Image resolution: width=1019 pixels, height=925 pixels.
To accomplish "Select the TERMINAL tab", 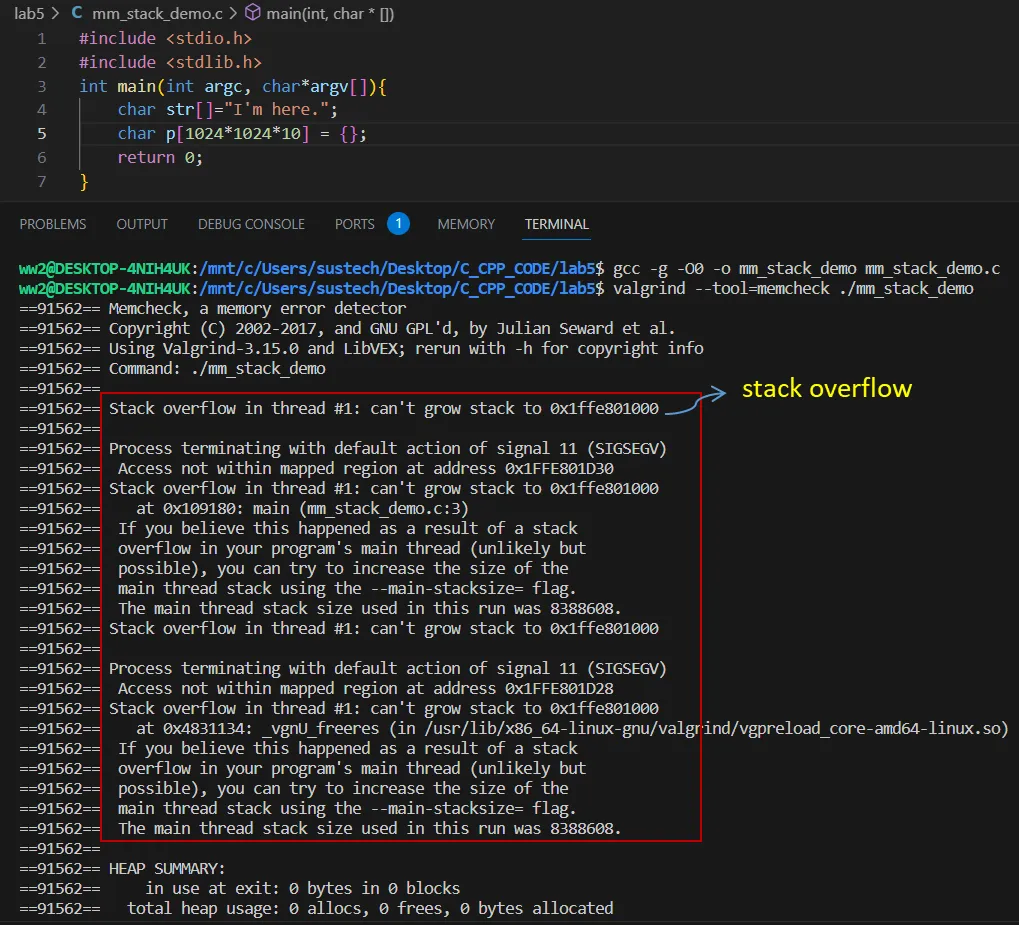I will coord(557,224).
